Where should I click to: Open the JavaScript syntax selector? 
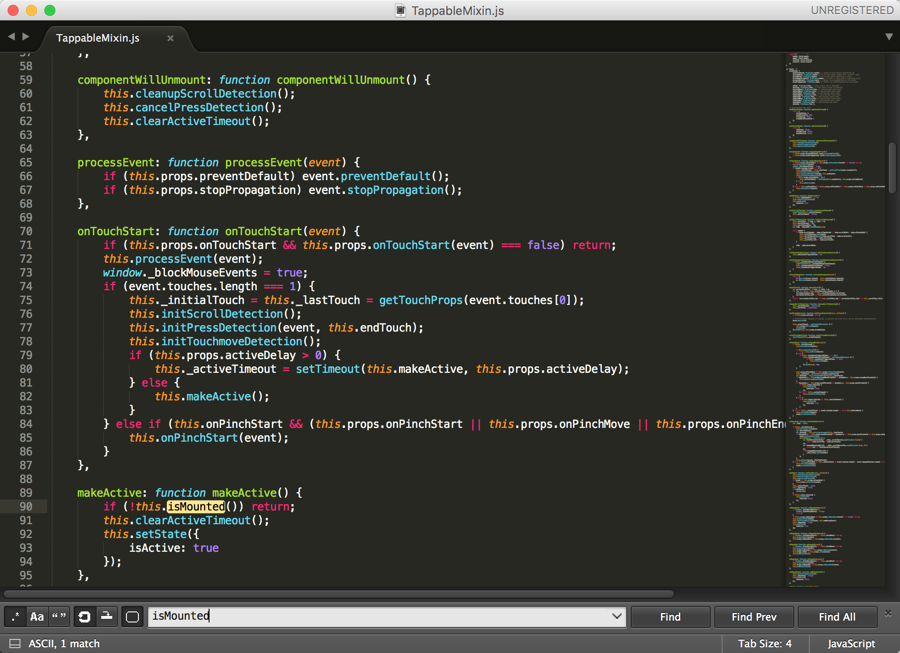850,644
